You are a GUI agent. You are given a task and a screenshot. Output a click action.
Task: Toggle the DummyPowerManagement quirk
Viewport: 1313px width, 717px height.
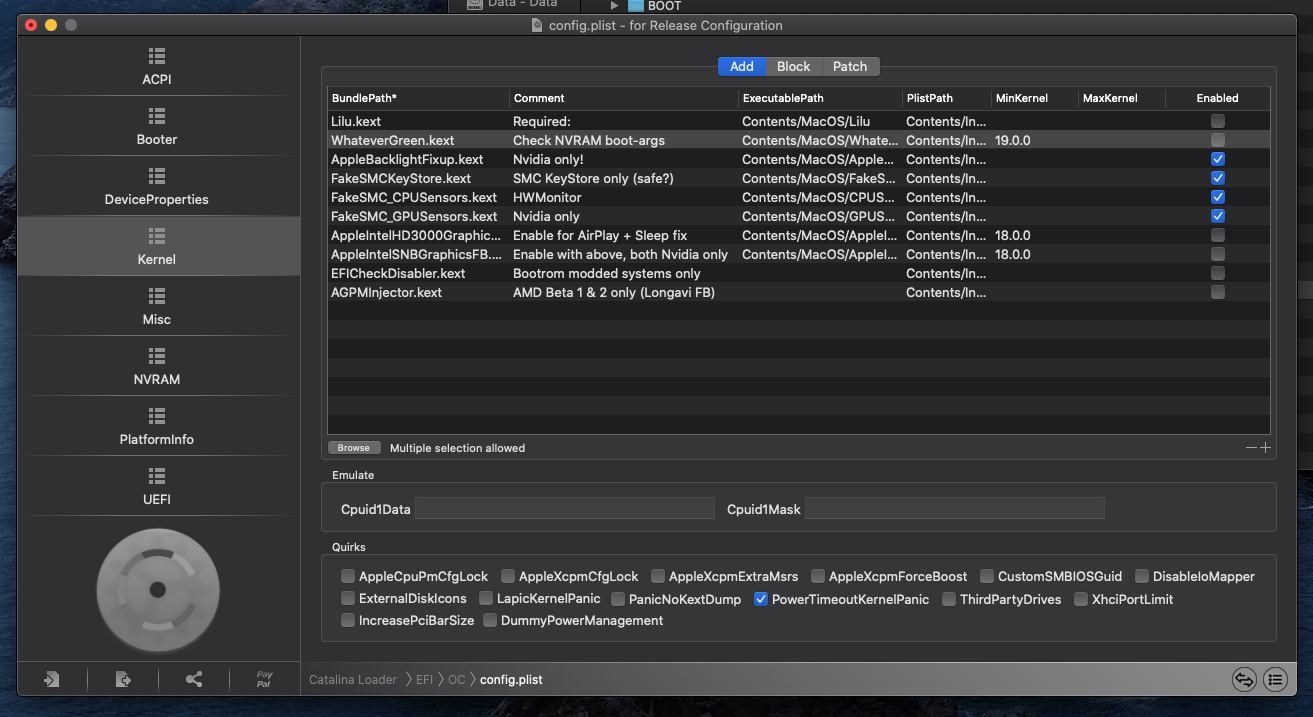(490, 620)
